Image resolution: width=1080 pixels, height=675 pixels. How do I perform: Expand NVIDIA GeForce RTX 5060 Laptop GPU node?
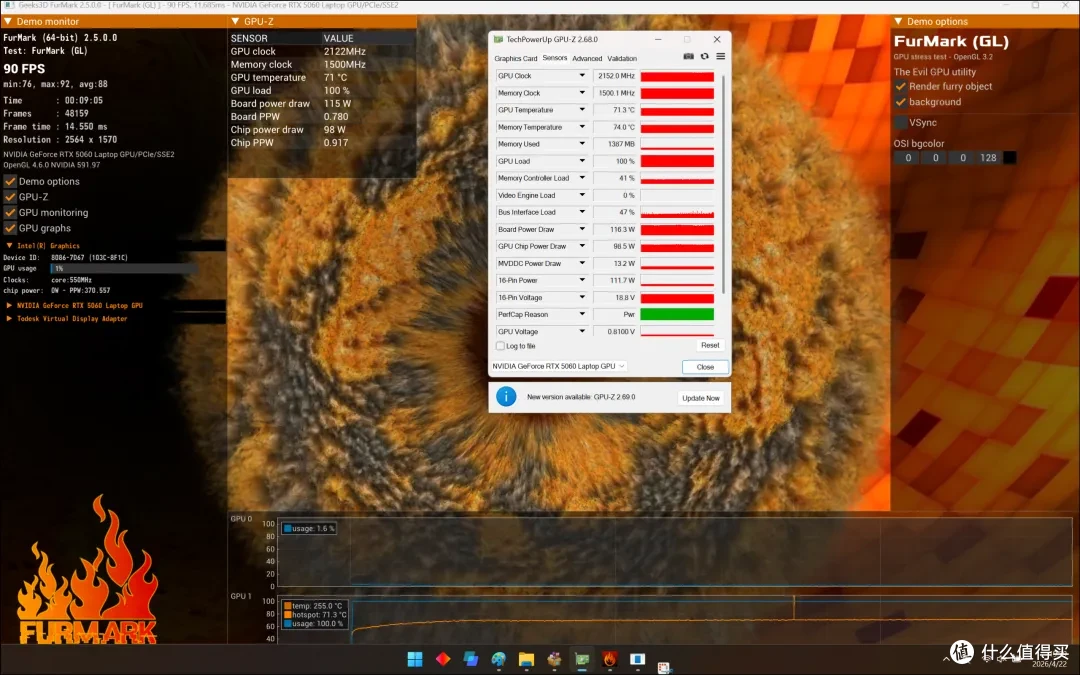click(9, 305)
